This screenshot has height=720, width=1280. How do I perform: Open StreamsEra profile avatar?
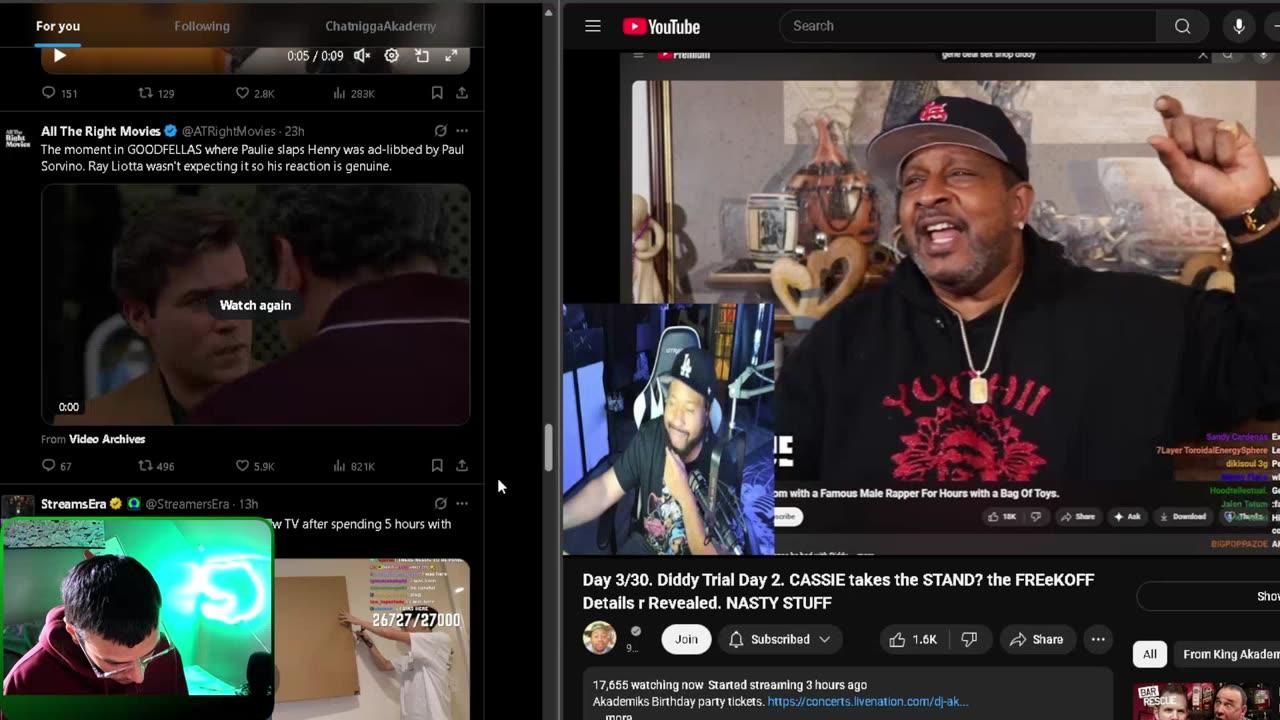[18, 506]
